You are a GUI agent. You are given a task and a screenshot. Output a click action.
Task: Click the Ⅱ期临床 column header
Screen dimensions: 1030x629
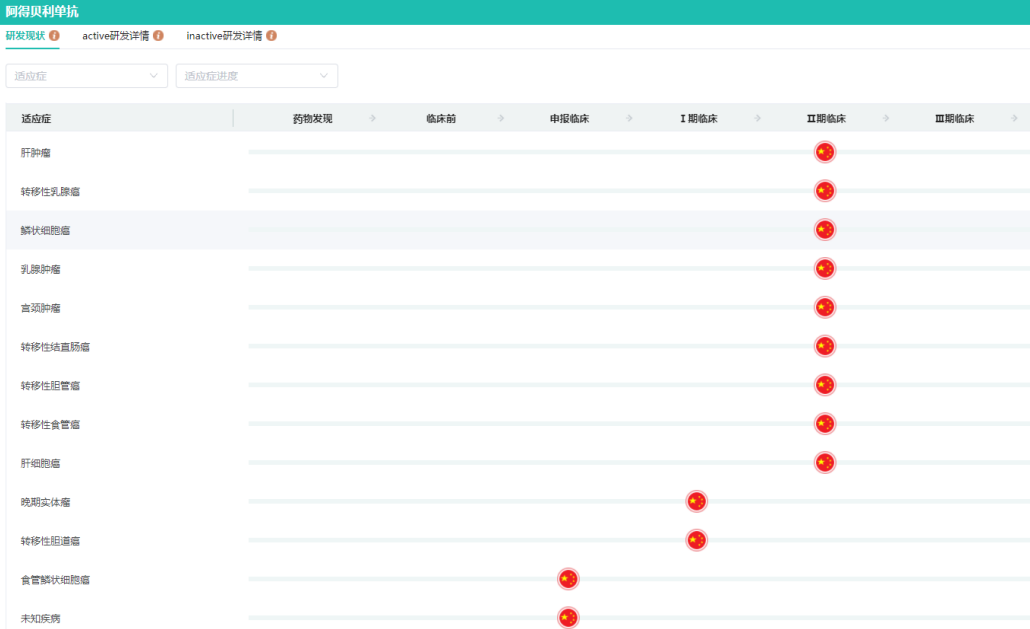[x=826, y=119]
